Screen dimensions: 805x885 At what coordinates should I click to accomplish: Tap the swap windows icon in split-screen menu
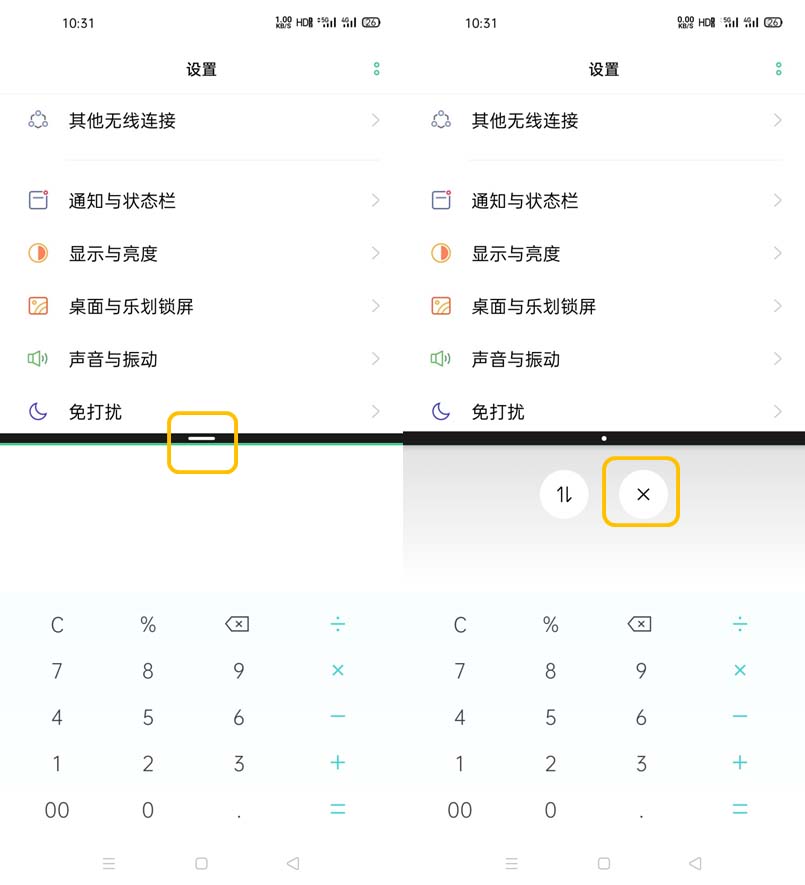pos(564,494)
